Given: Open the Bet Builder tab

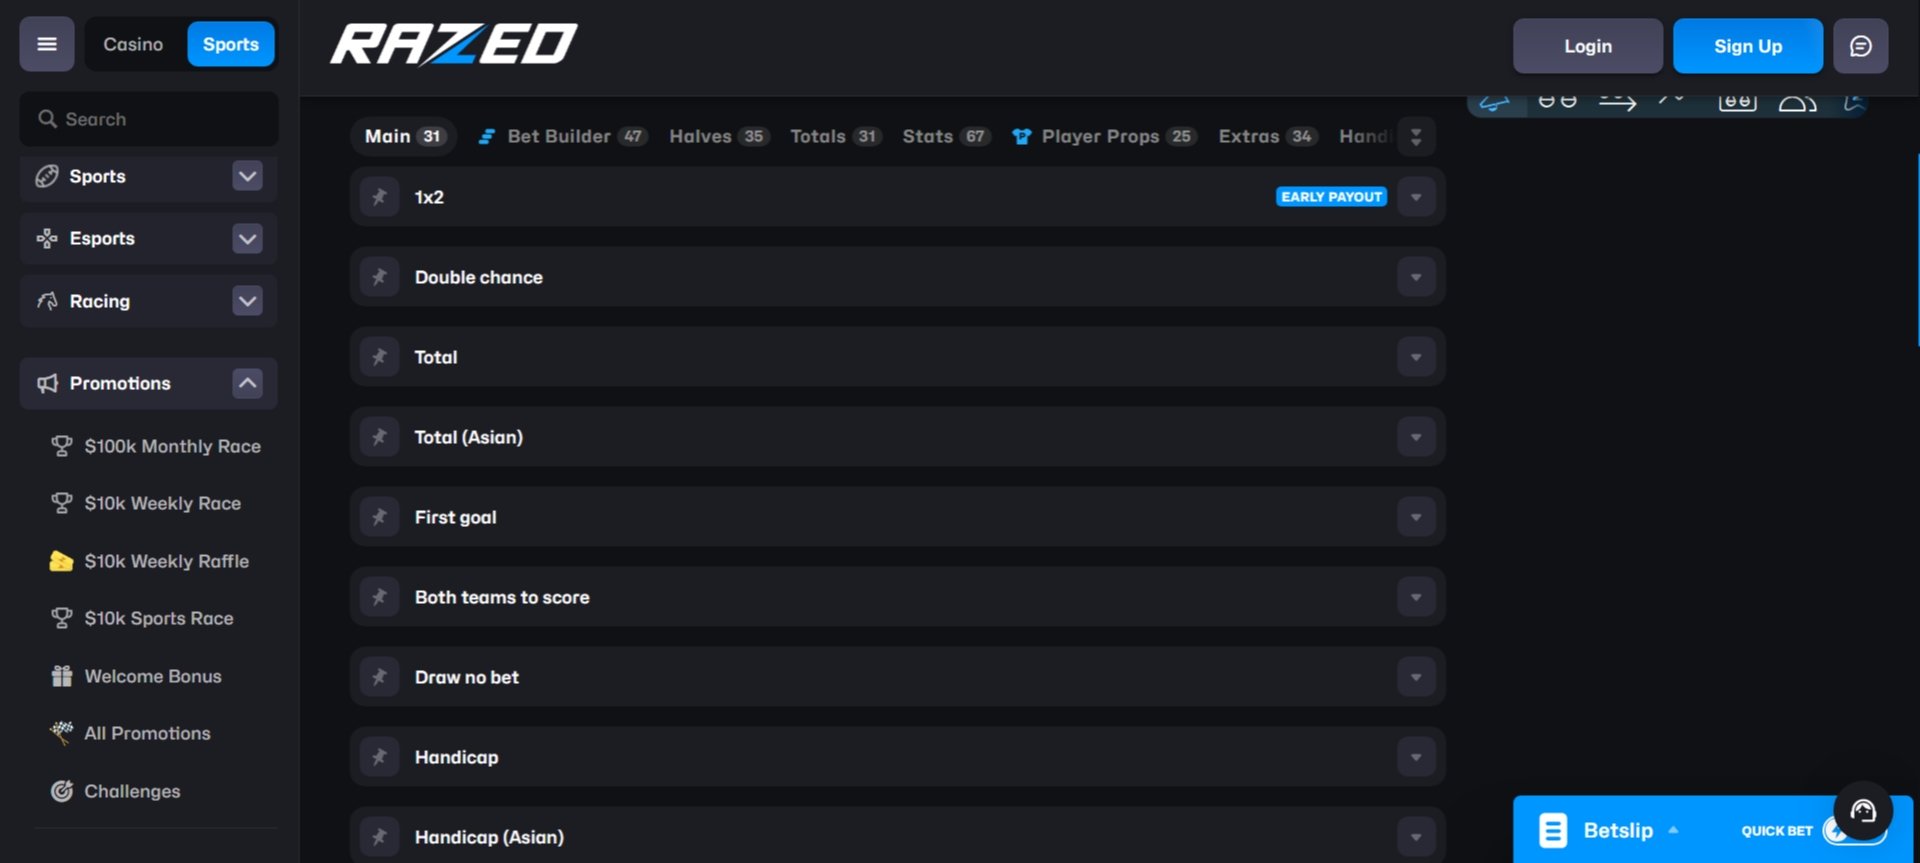Looking at the screenshot, I should point(563,136).
